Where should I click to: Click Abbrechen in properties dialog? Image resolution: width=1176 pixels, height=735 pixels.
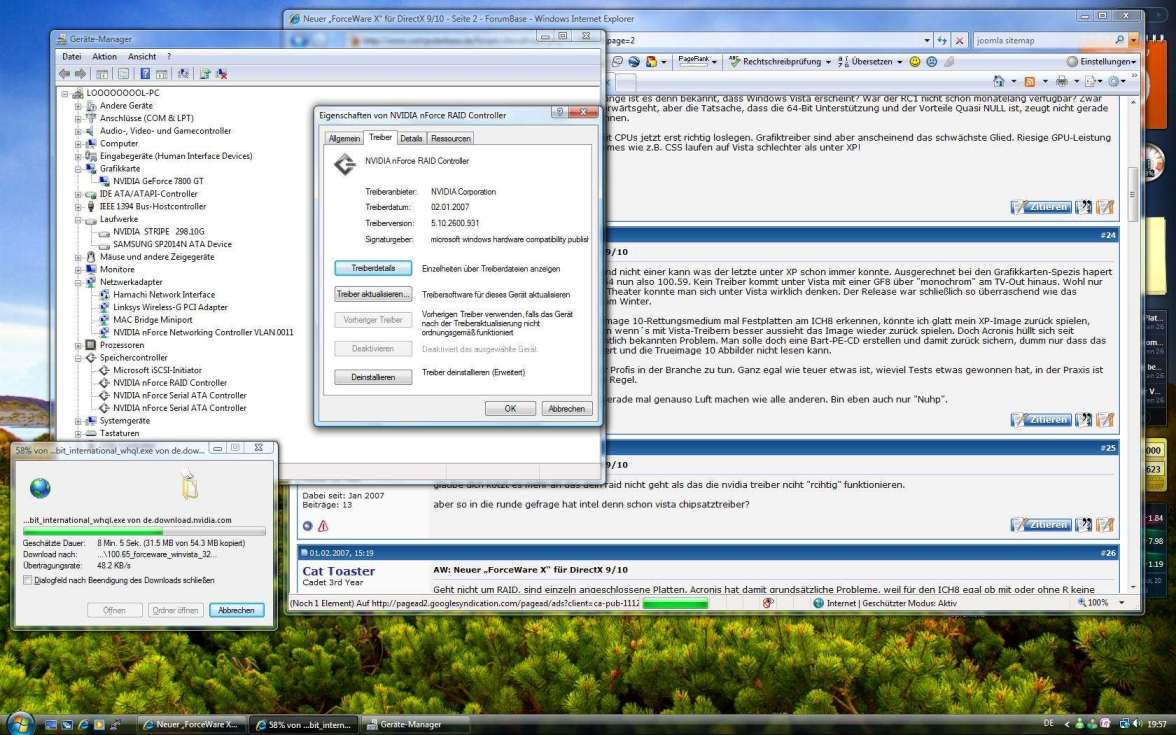[567, 409]
